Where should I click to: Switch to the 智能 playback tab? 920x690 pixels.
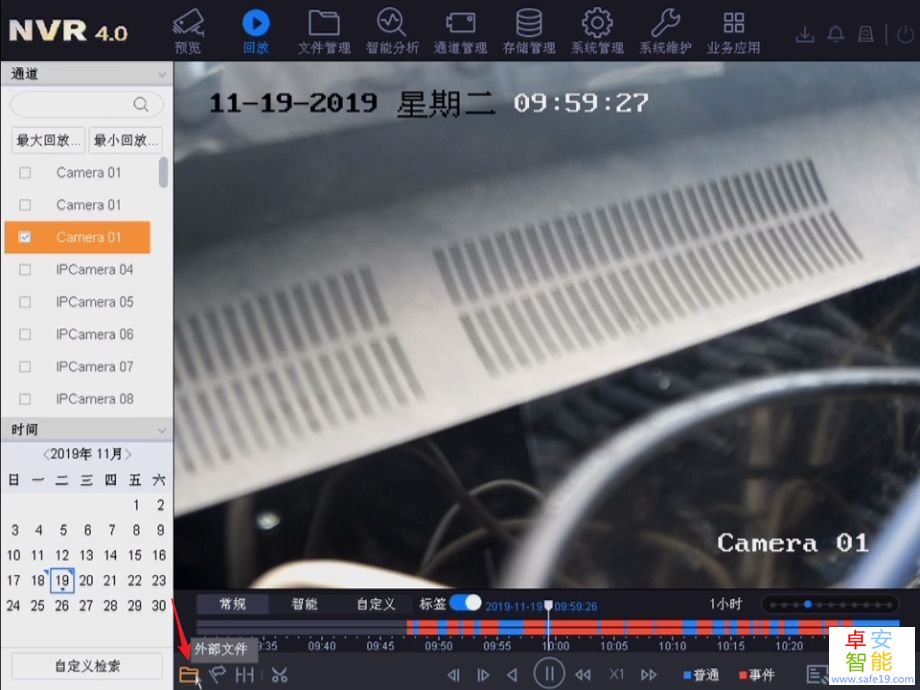[304, 604]
